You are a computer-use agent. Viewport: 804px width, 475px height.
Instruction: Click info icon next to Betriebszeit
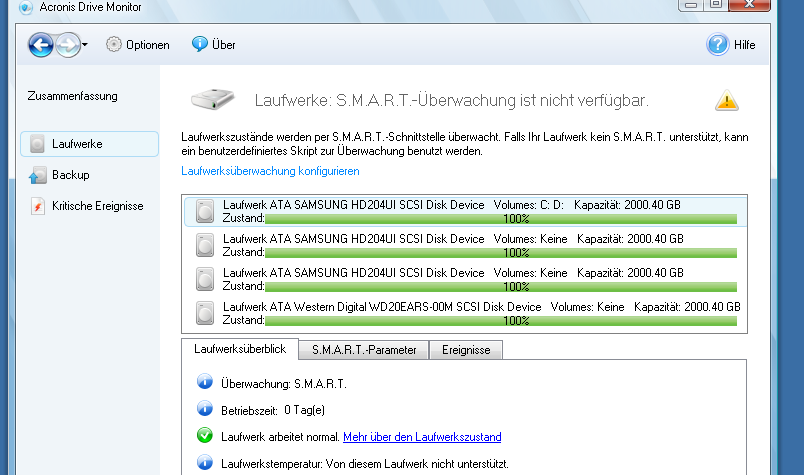click(205, 409)
